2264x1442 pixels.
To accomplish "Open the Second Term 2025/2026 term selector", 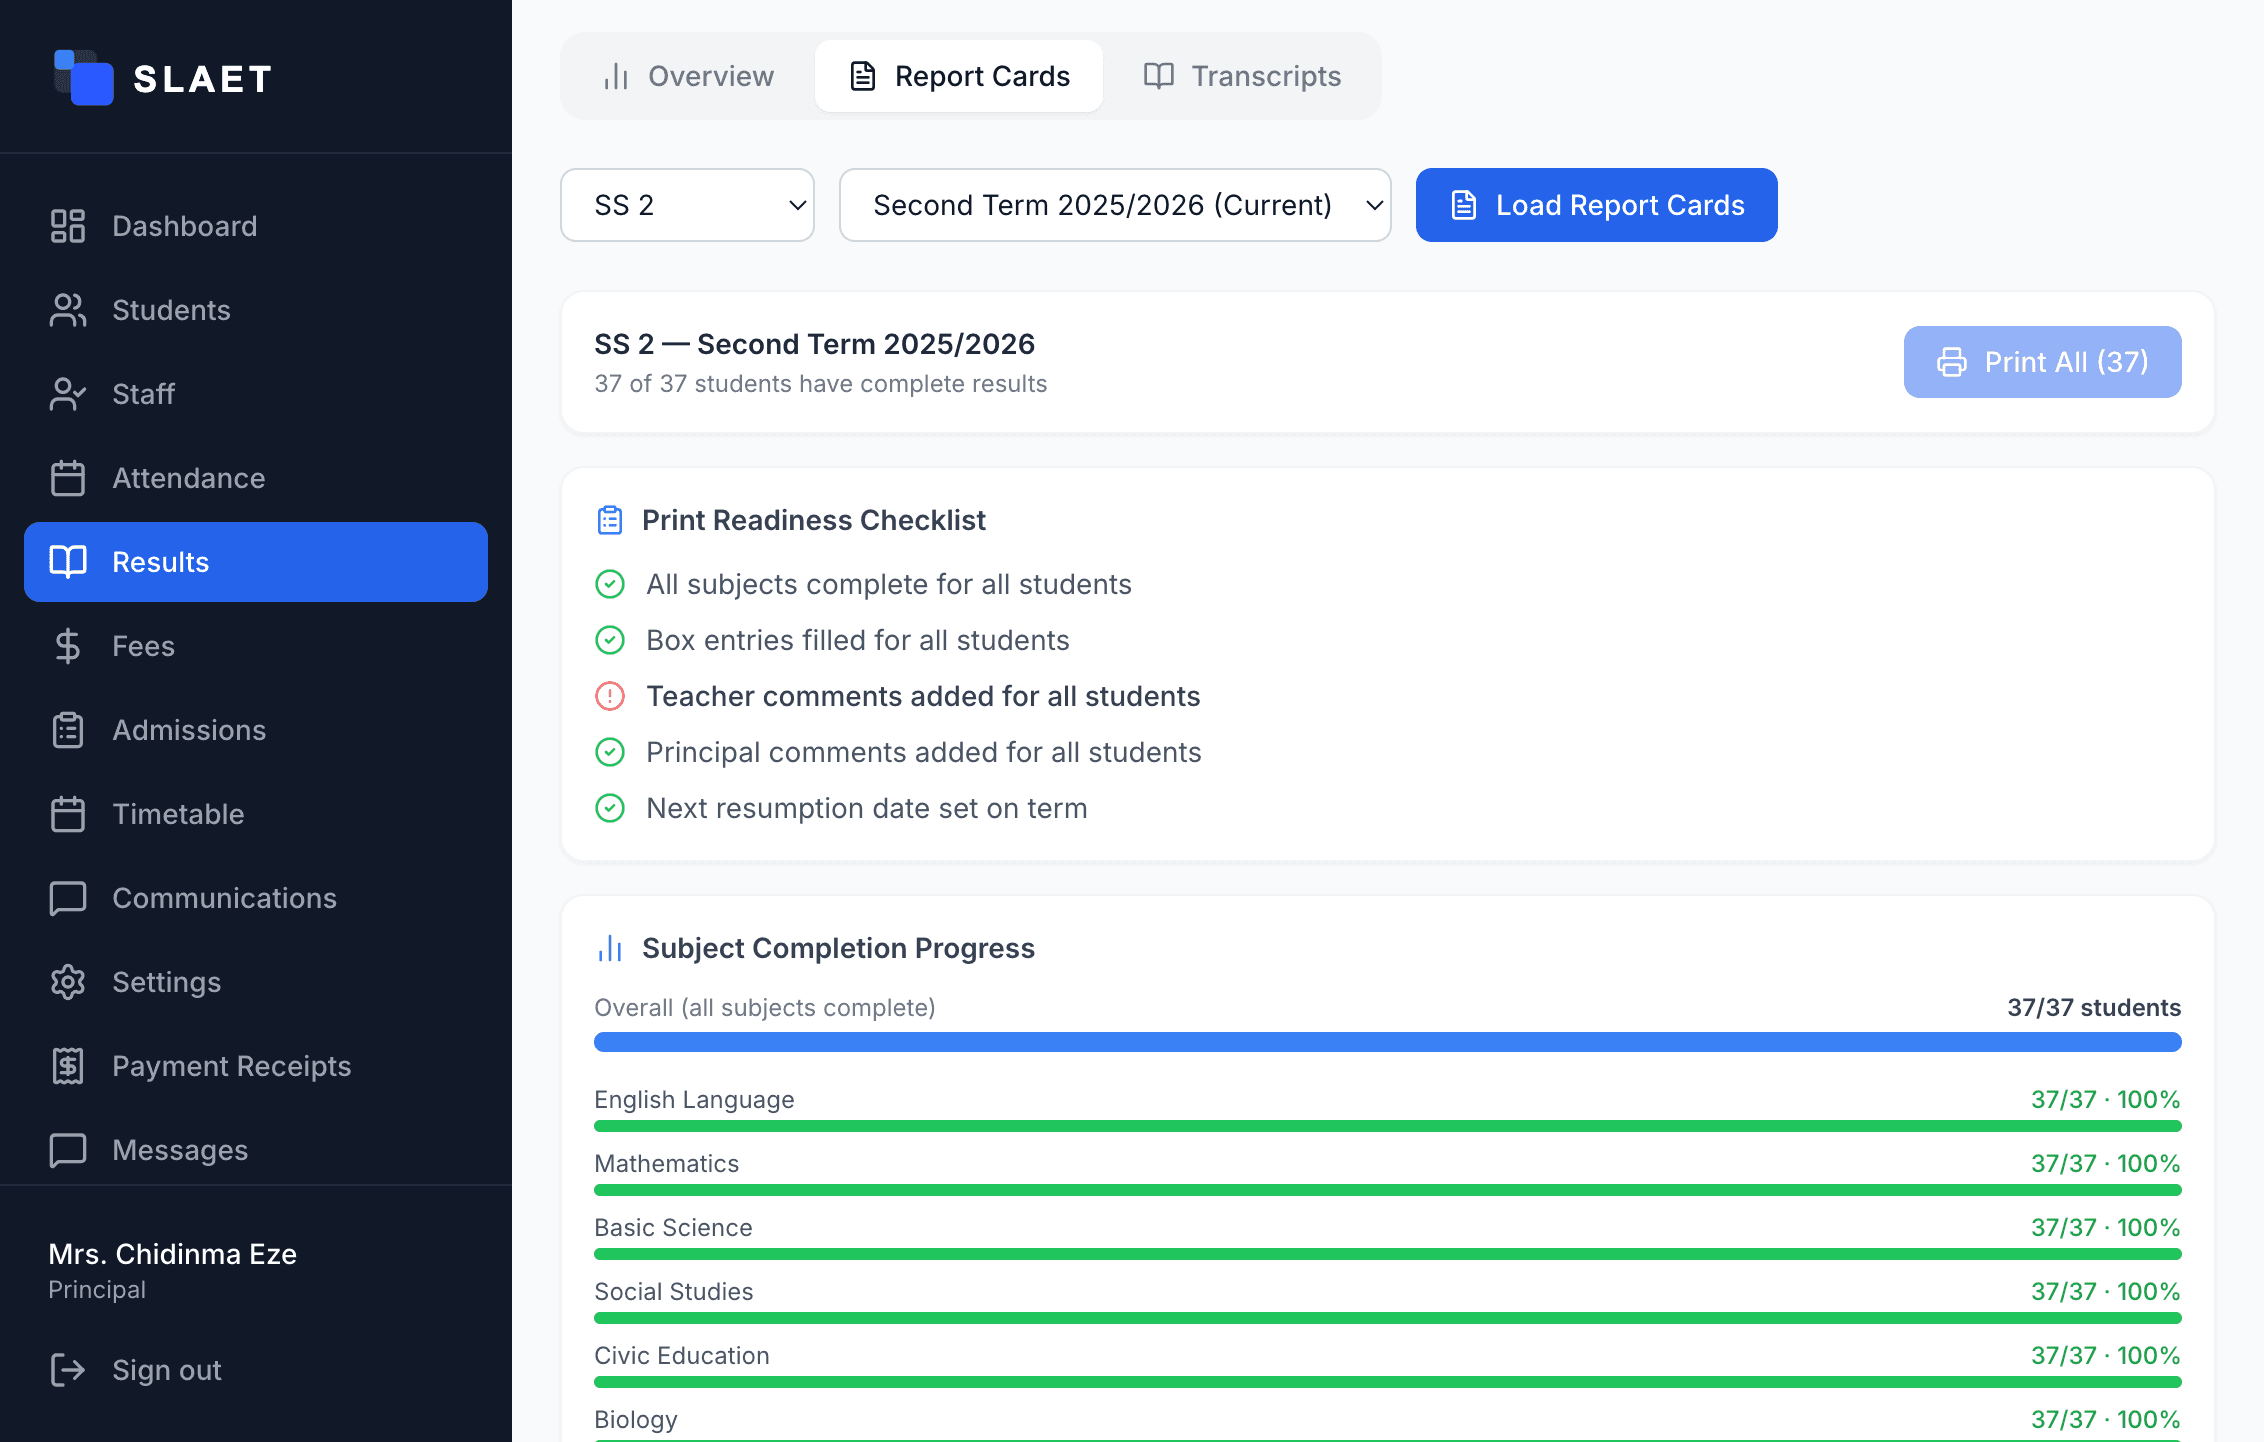I will (1115, 205).
